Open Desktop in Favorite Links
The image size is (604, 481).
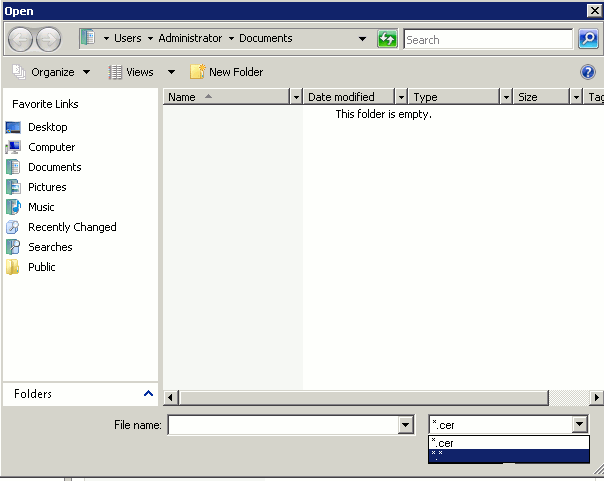(47, 127)
